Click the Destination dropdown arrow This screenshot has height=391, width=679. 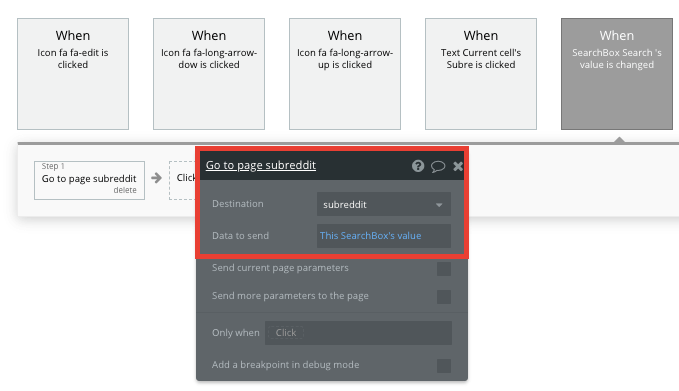click(x=439, y=205)
